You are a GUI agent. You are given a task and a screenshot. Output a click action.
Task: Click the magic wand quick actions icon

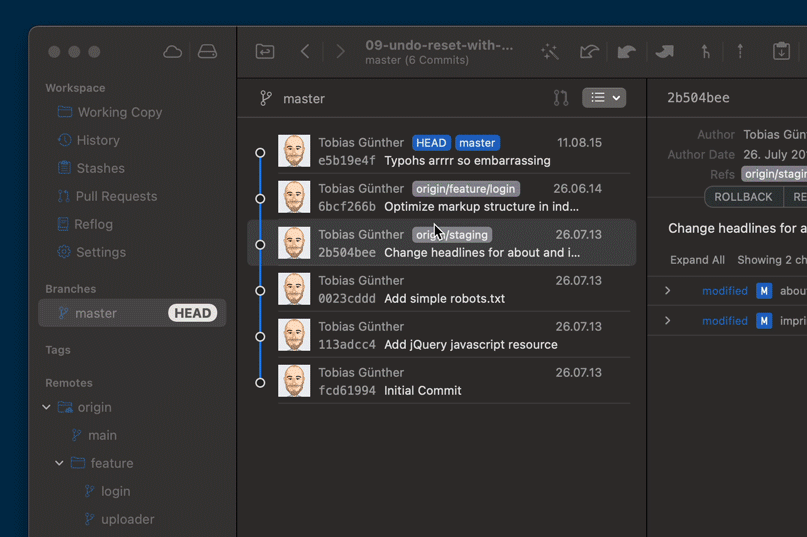[549, 52]
